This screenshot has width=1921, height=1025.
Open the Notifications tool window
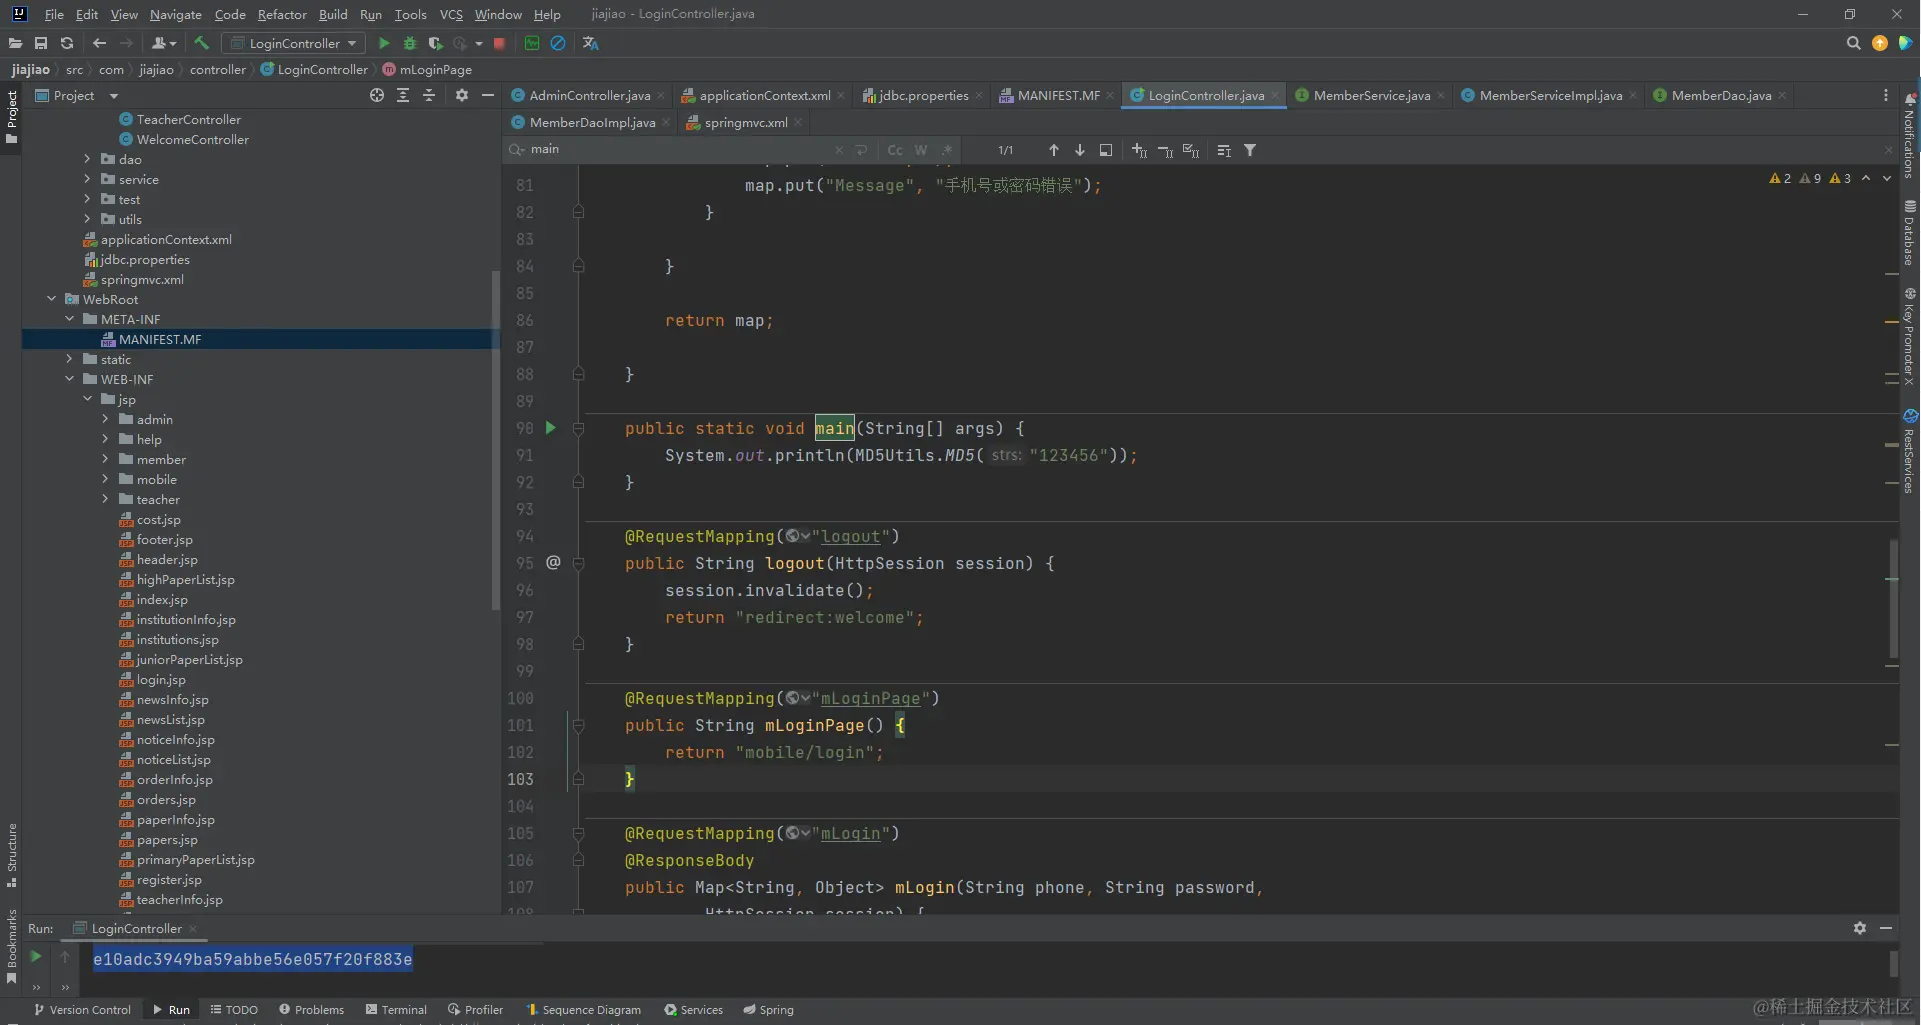point(1909,135)
